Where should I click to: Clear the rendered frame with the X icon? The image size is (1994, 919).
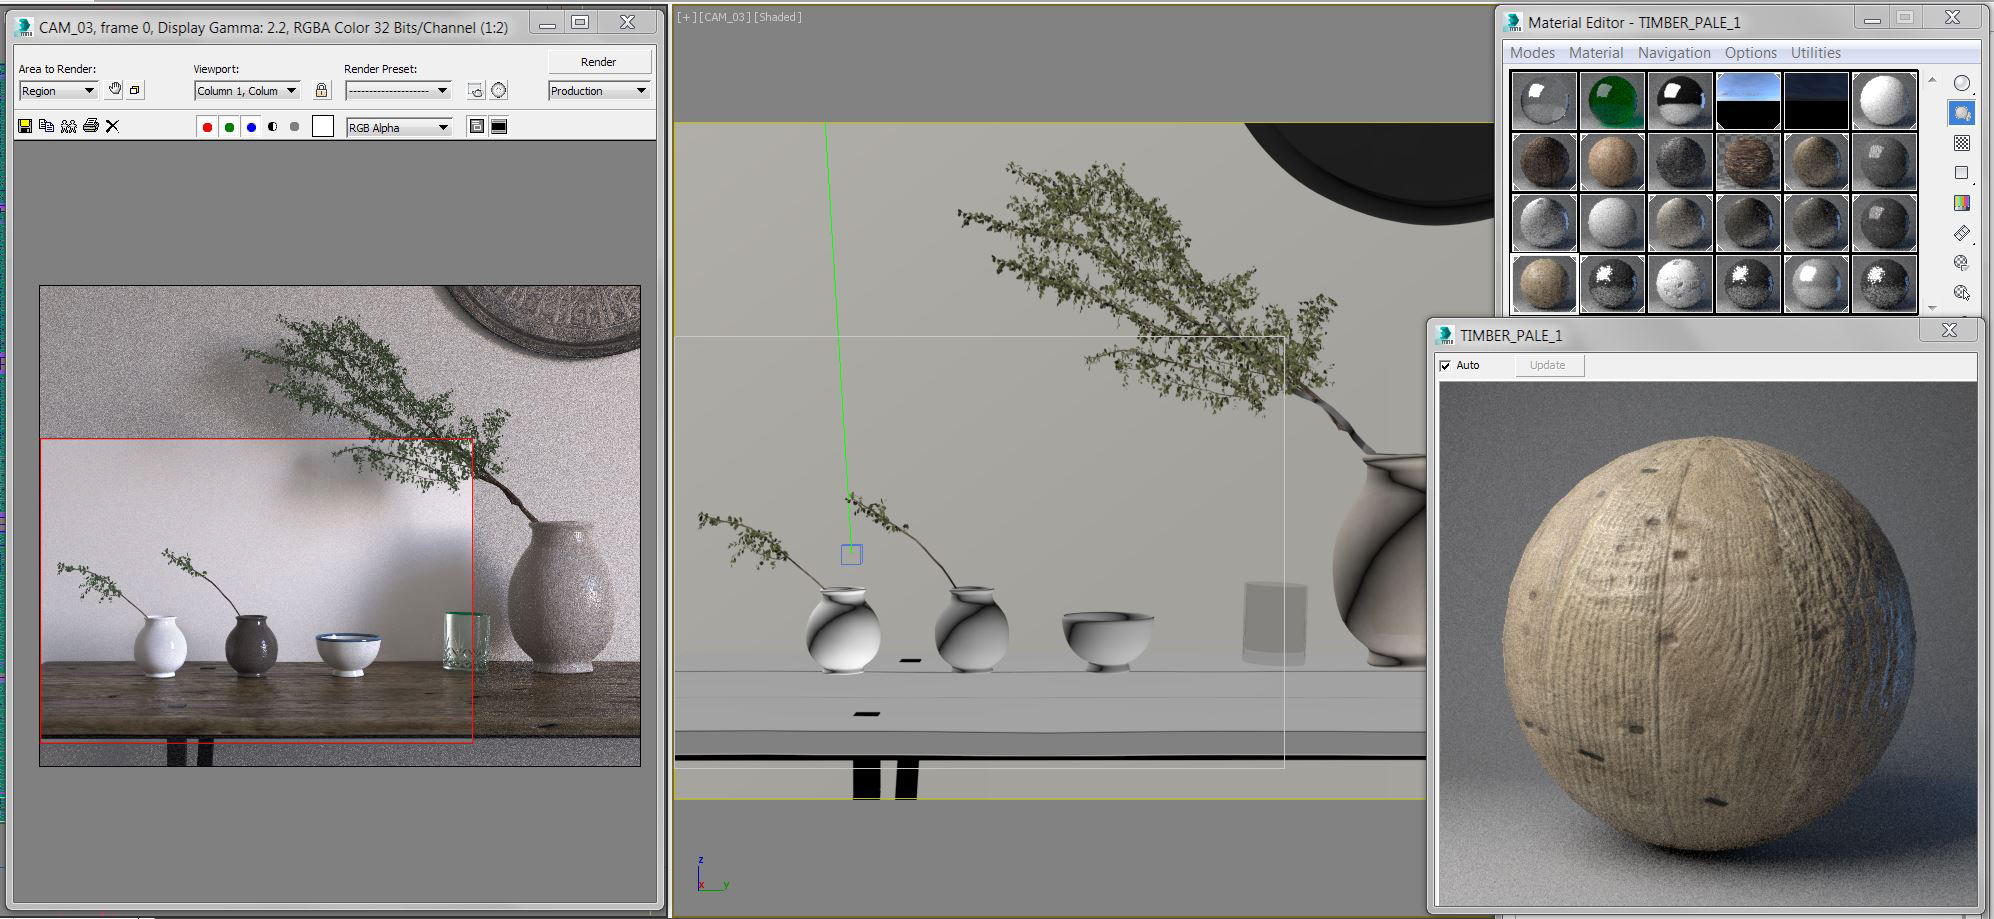point(112,126)
